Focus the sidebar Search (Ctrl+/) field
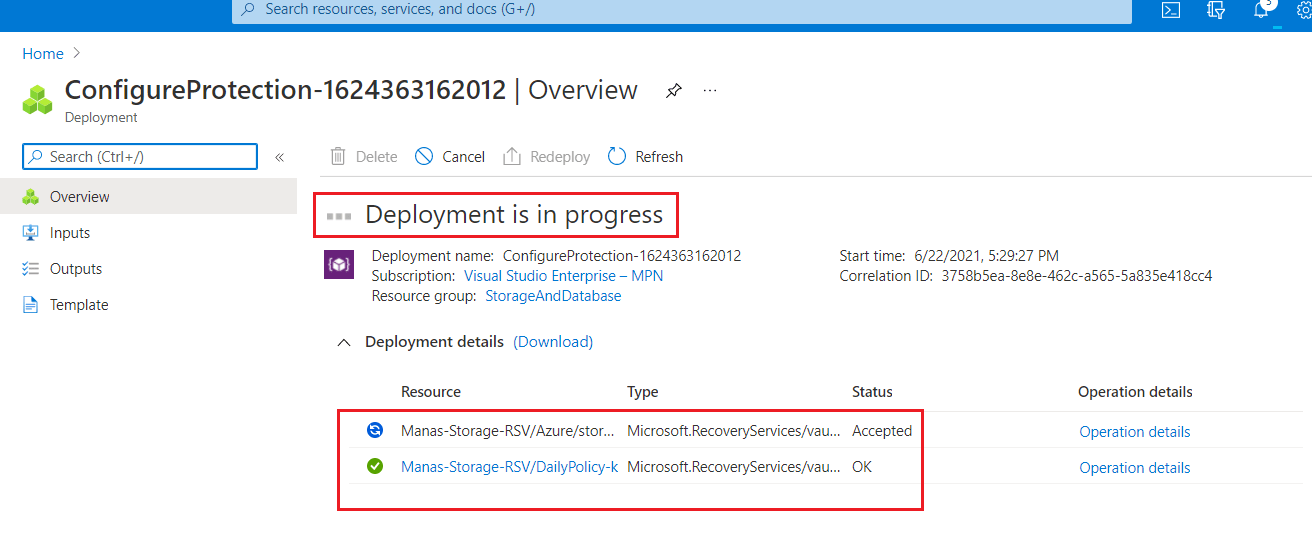The width and height of the screenshot is (1312, 546). (140, 157)
